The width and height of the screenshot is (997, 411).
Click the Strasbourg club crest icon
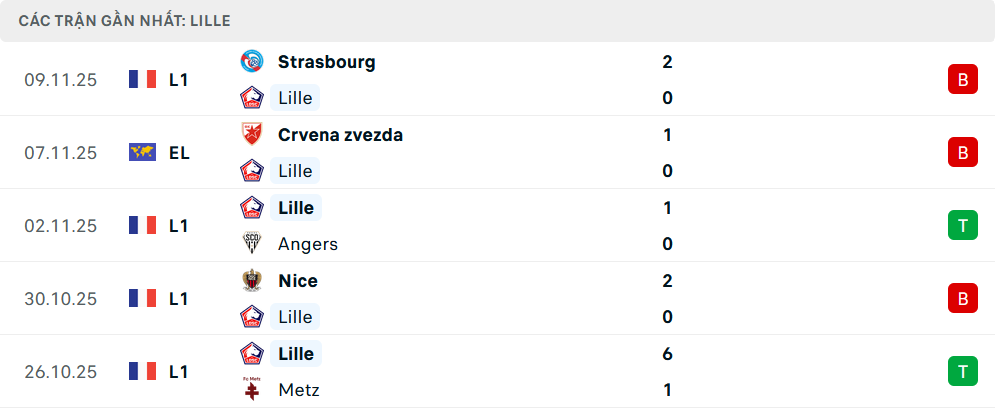[x=250, y=62]
